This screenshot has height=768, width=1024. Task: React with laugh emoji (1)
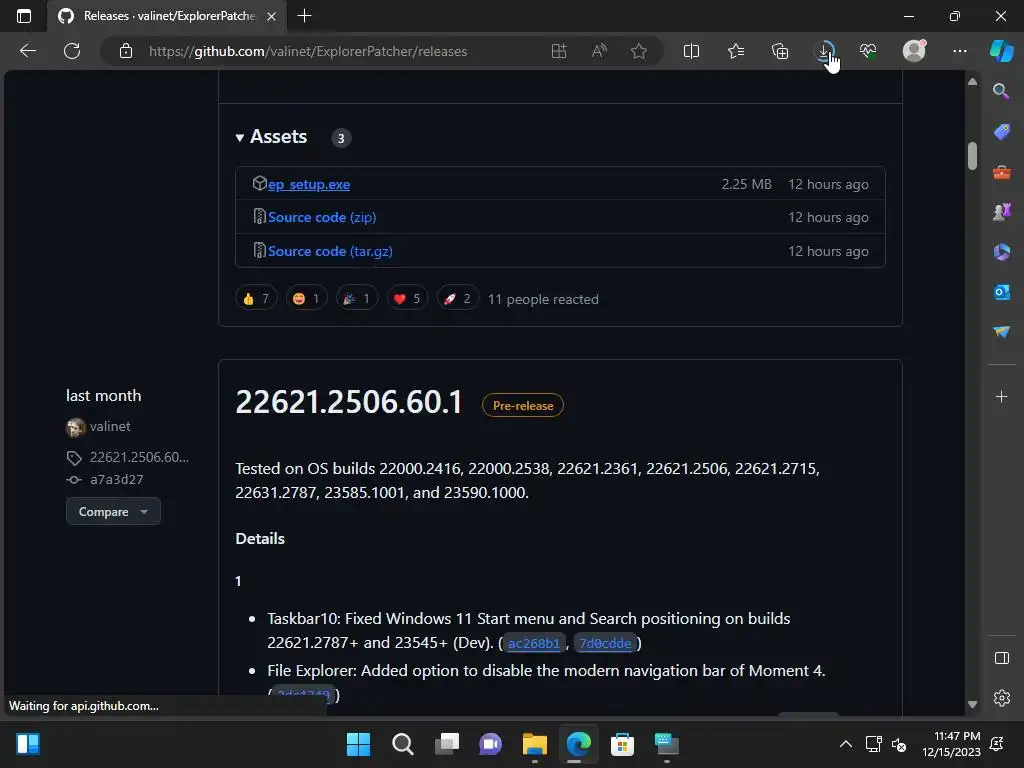(x=306, y=298)
